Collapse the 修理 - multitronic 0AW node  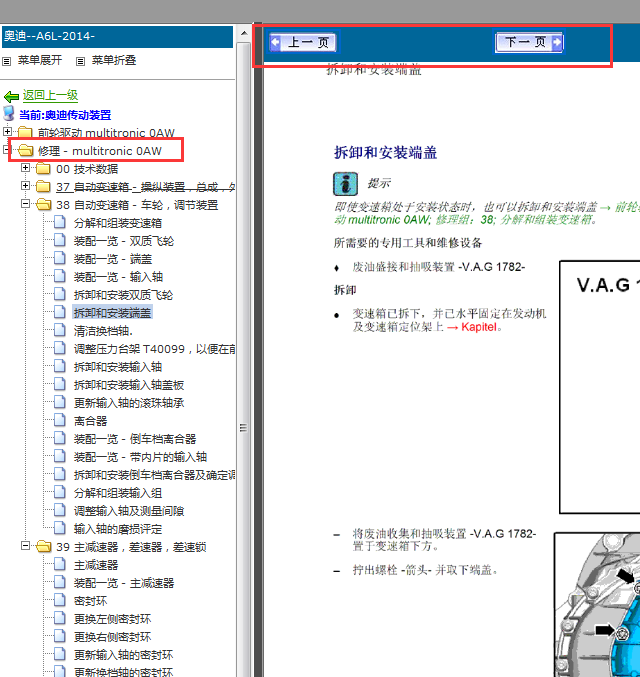coord(6,149)
